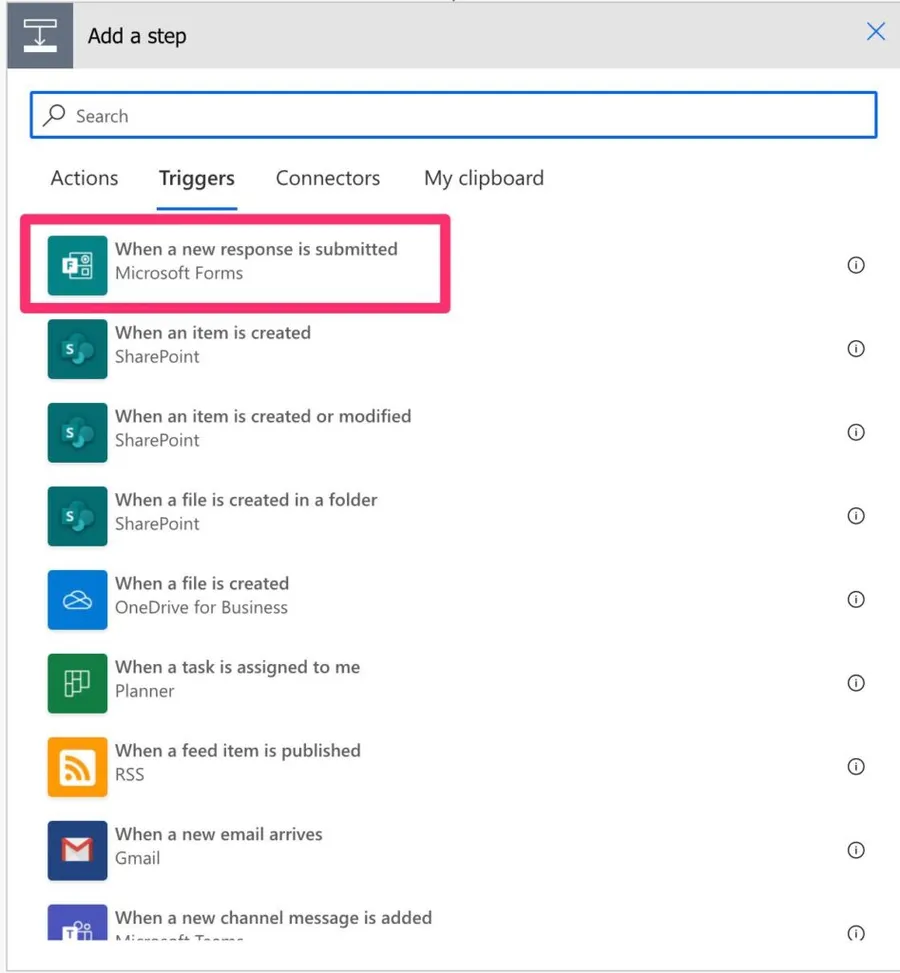Open the My clipboard tab
The width and height of the screenshot is (900, 973).
pyautogui.click(x=484, y=178)
